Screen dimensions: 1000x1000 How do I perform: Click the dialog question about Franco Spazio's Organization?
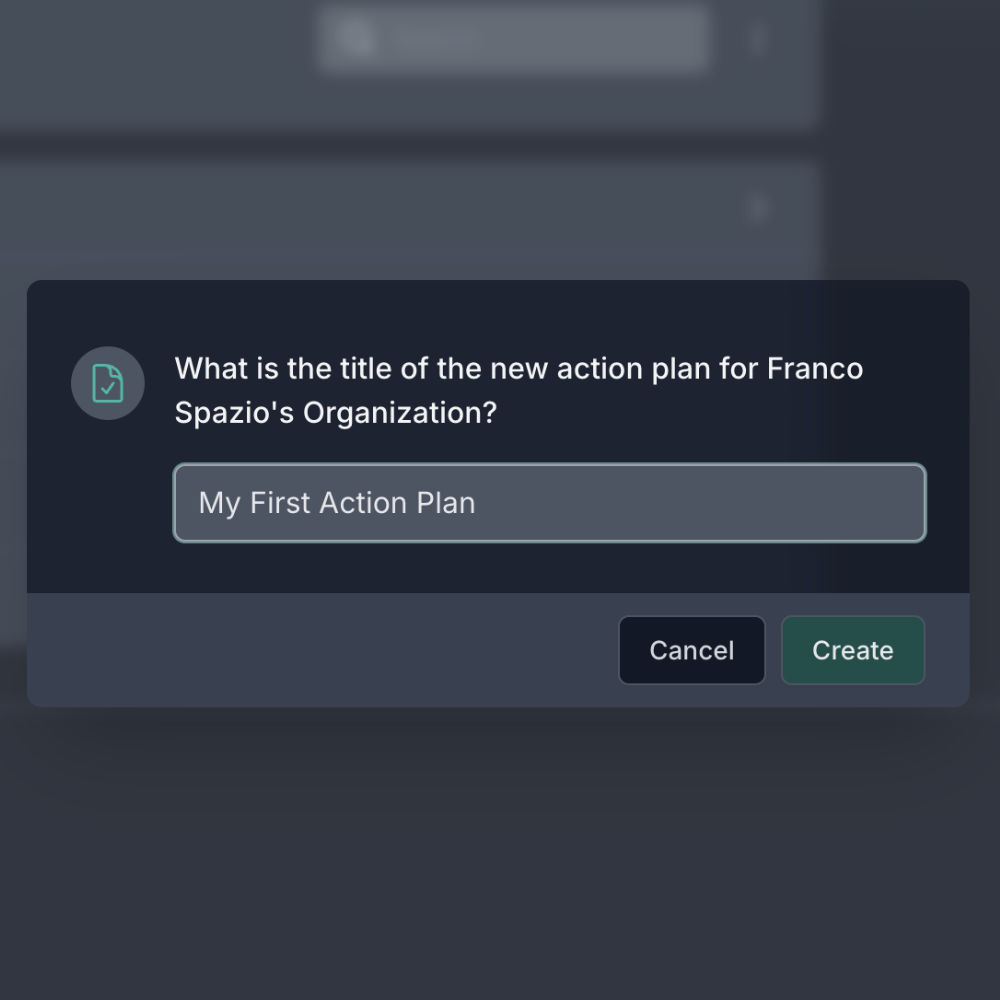coord(518,390)
